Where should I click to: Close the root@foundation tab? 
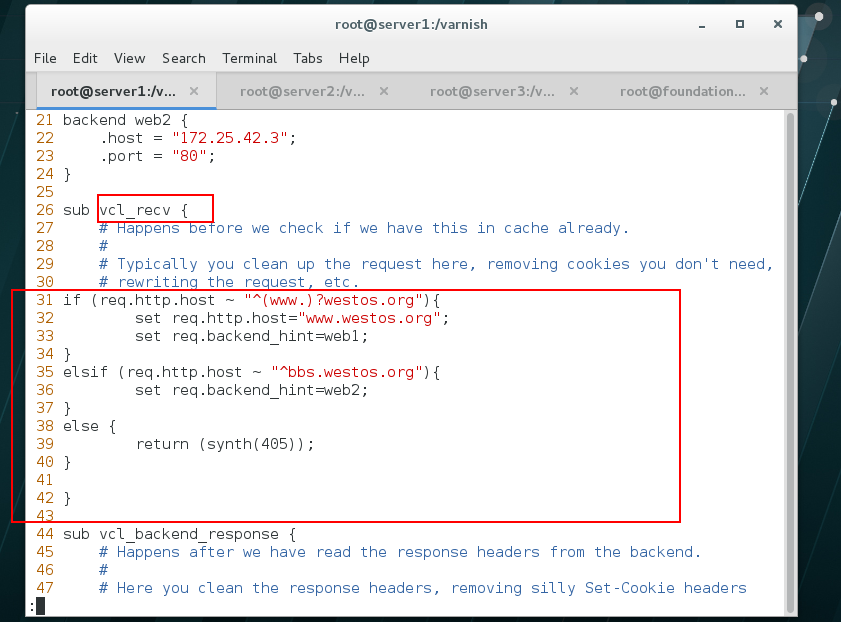(764, 91)
